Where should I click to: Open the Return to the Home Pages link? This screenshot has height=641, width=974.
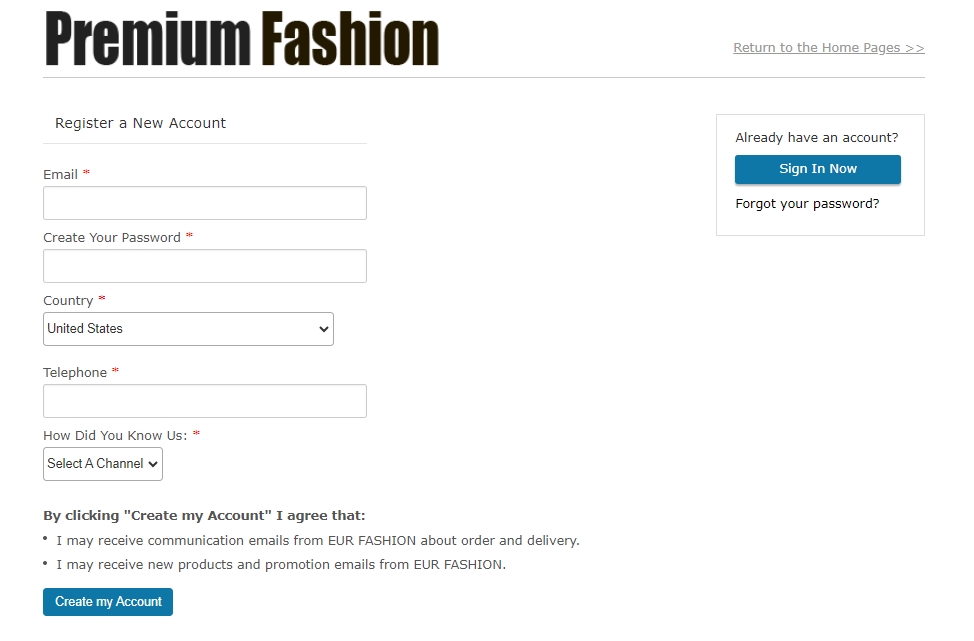click(x=829, y=48)
